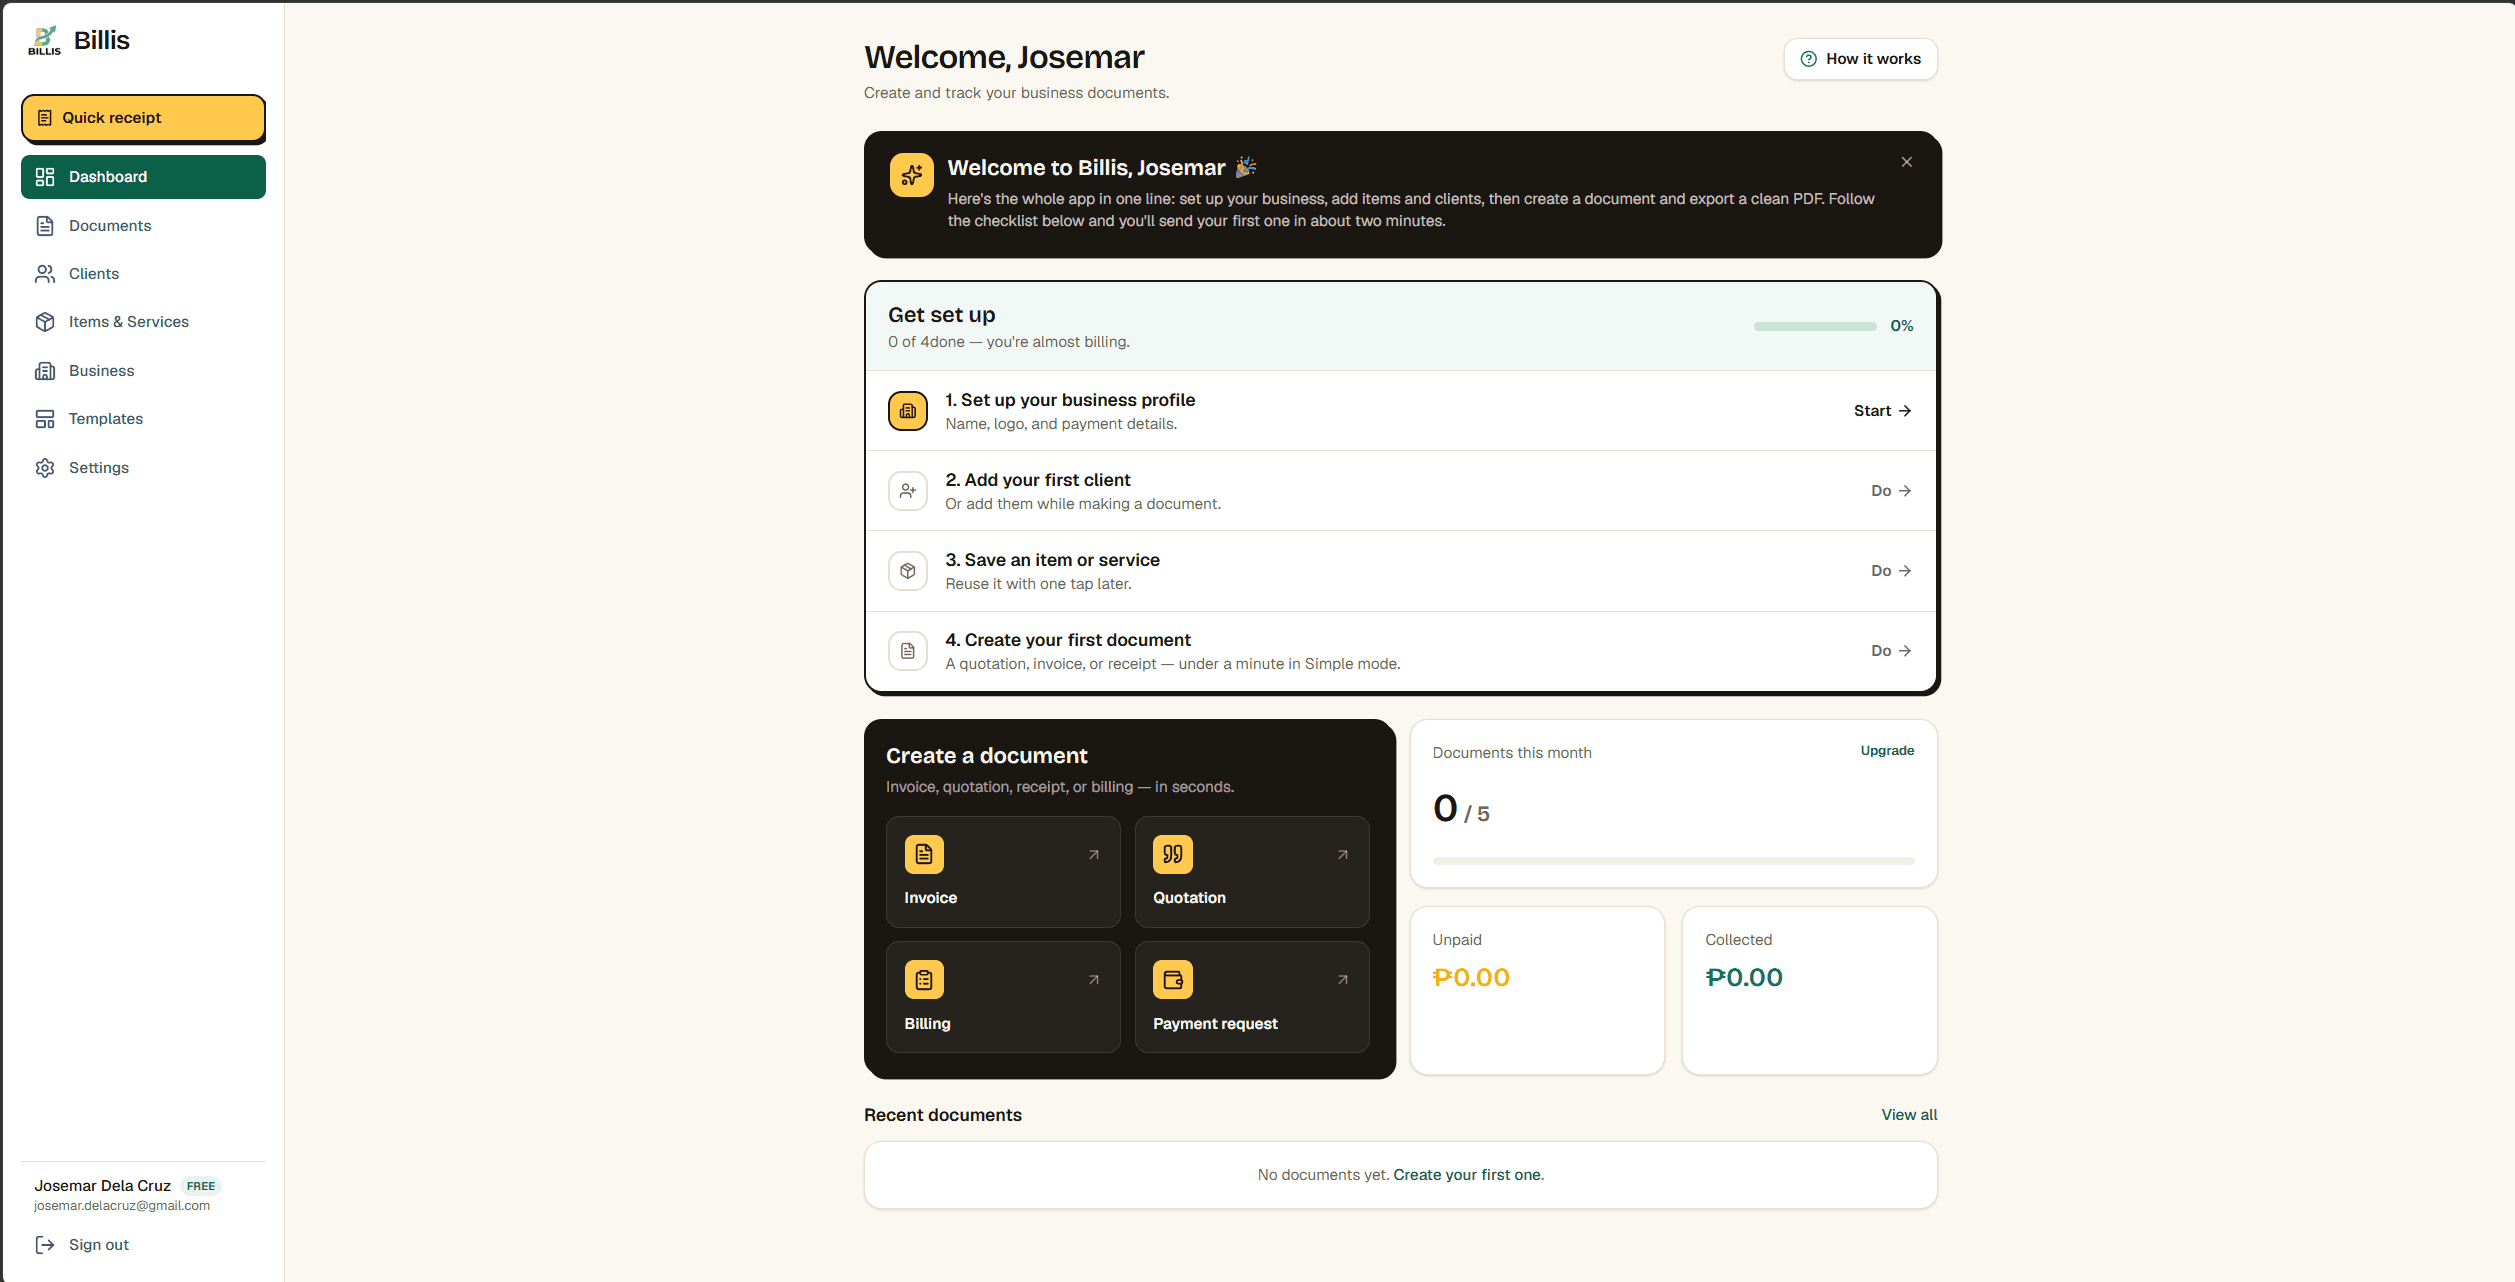Click the Settings gear icon
The width and height of the screenshot is (2515, 1282).
45,468
